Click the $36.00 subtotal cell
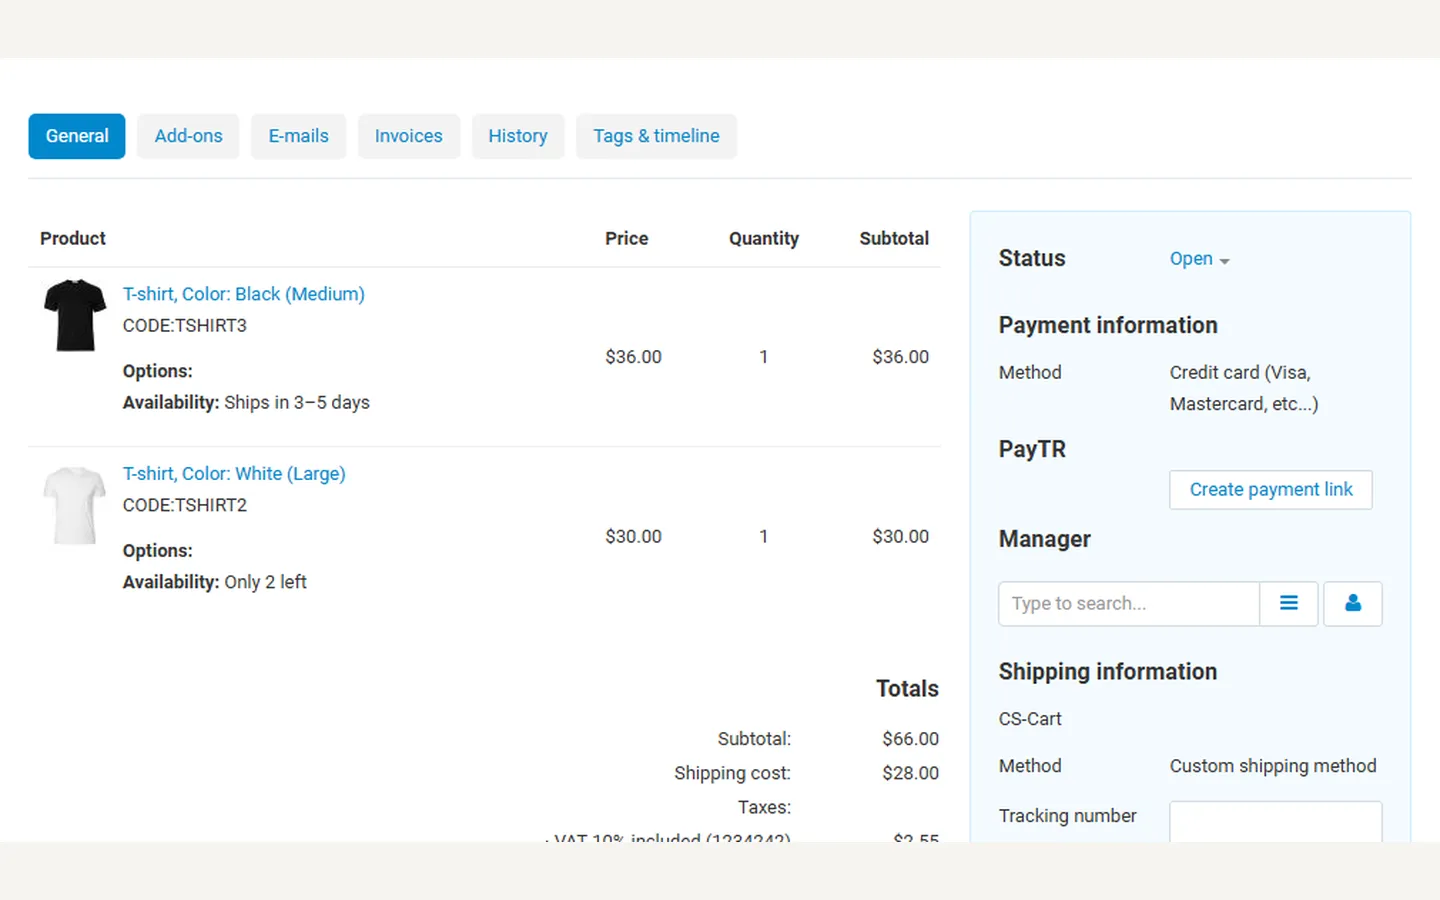1440x900 pixels. (900, 357)
